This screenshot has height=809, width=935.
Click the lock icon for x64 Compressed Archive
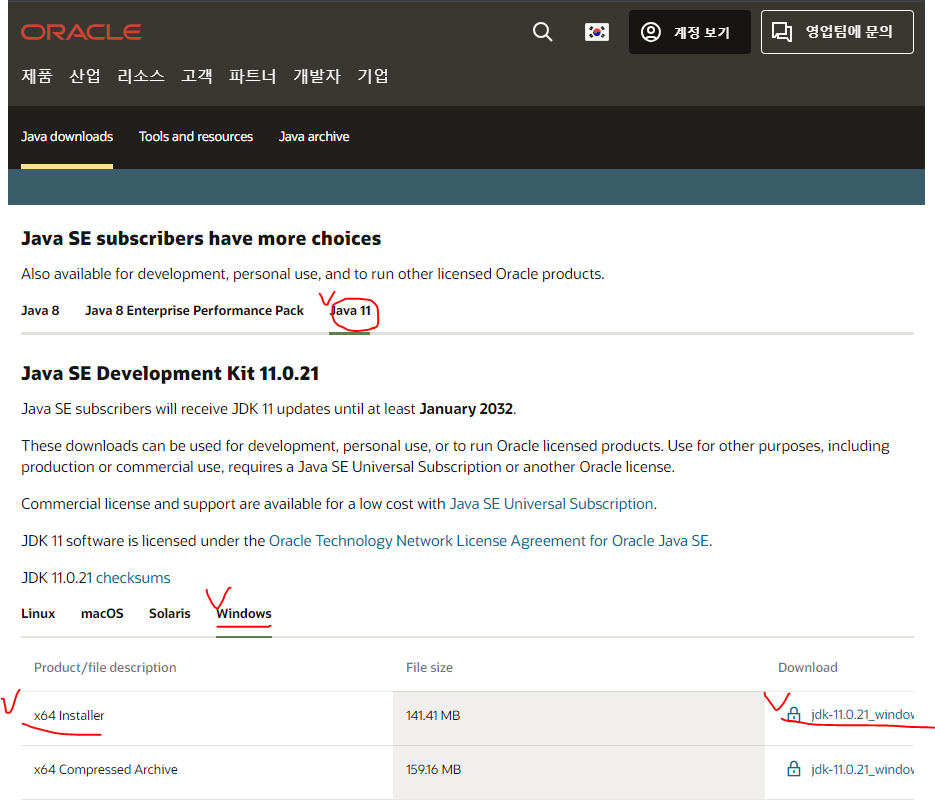[793, 768]
